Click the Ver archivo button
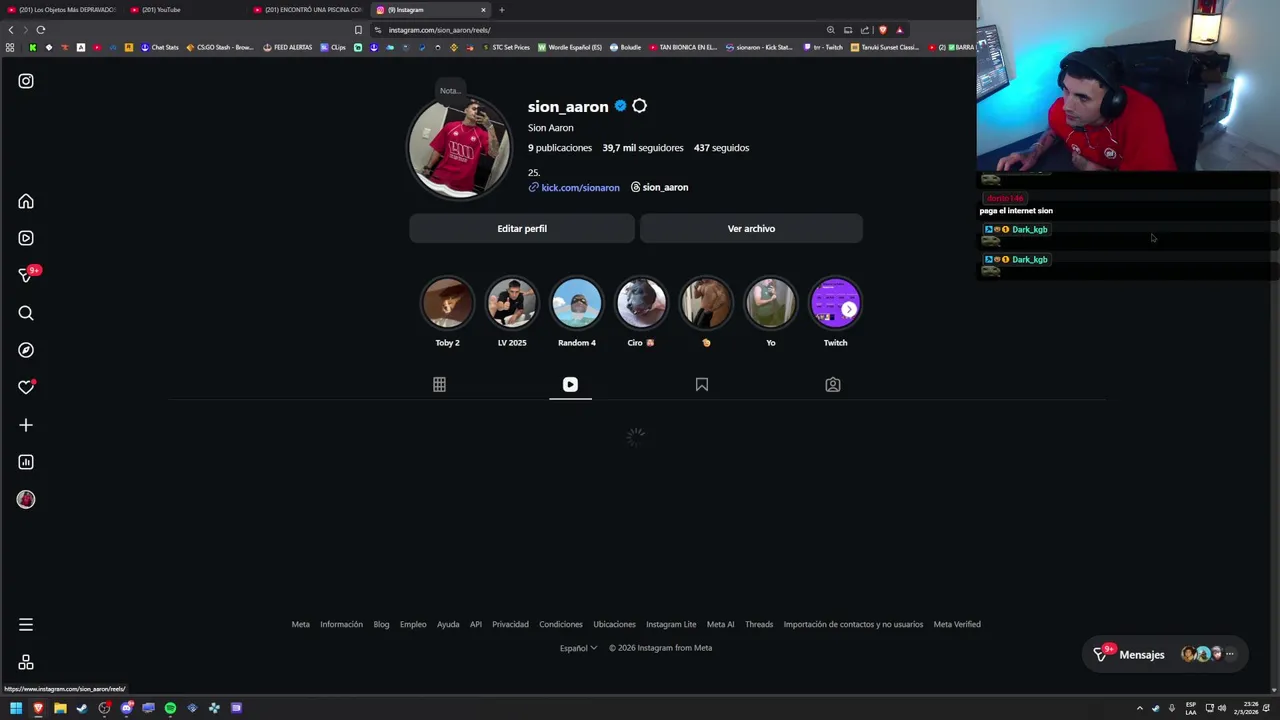 point(751,228)
